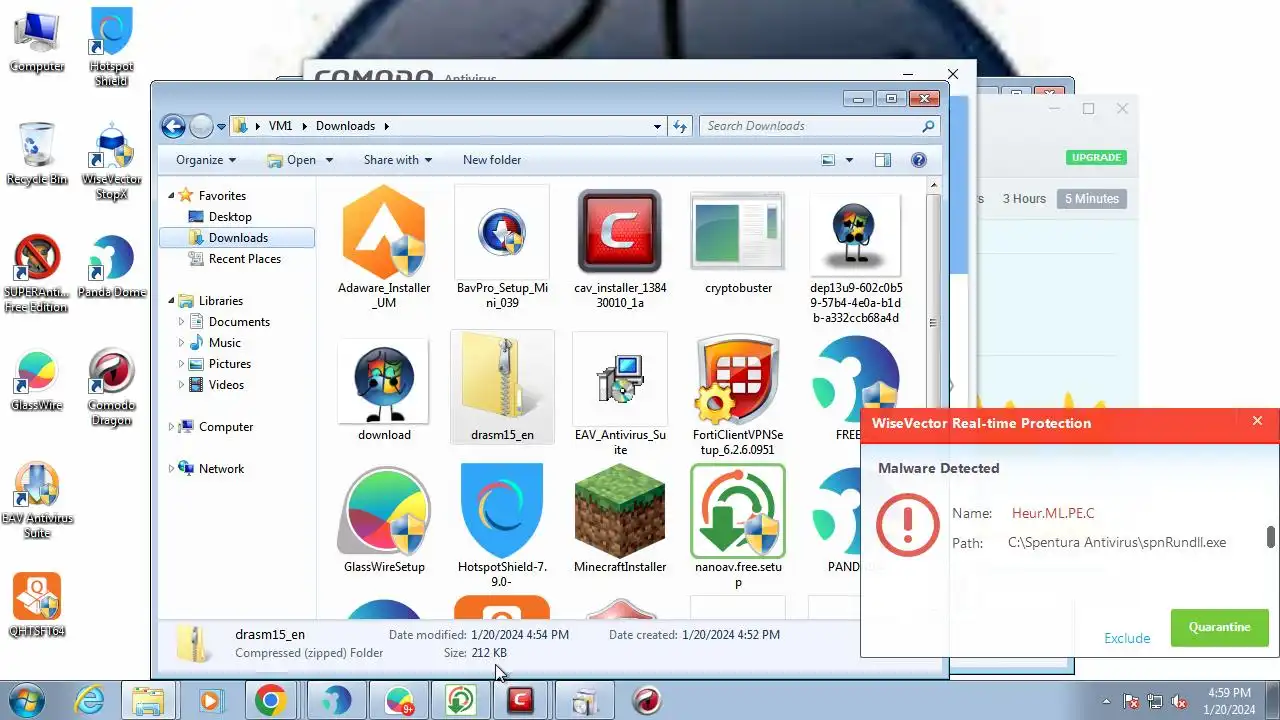
Task: Select the 5 Minutes tab
Action: pyautogui.click(x=1092, y=199)
